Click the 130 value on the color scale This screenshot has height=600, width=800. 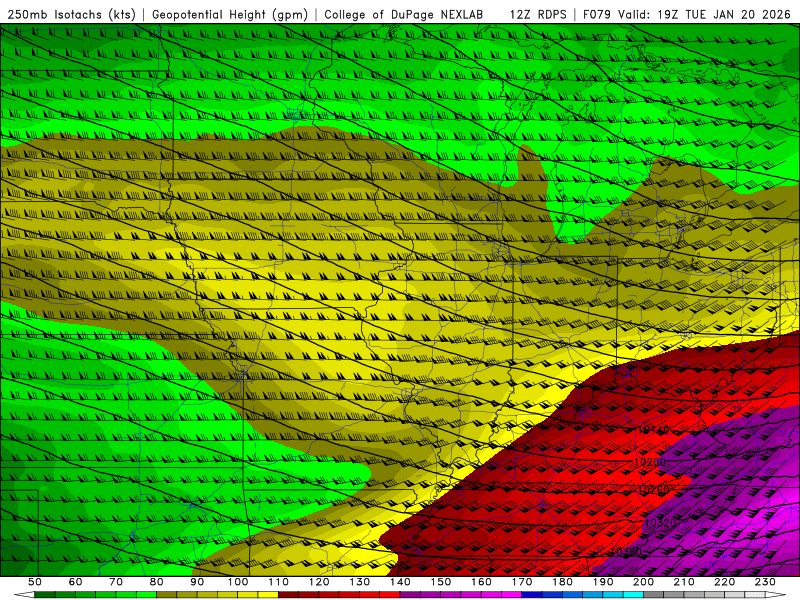coord(360,582)
